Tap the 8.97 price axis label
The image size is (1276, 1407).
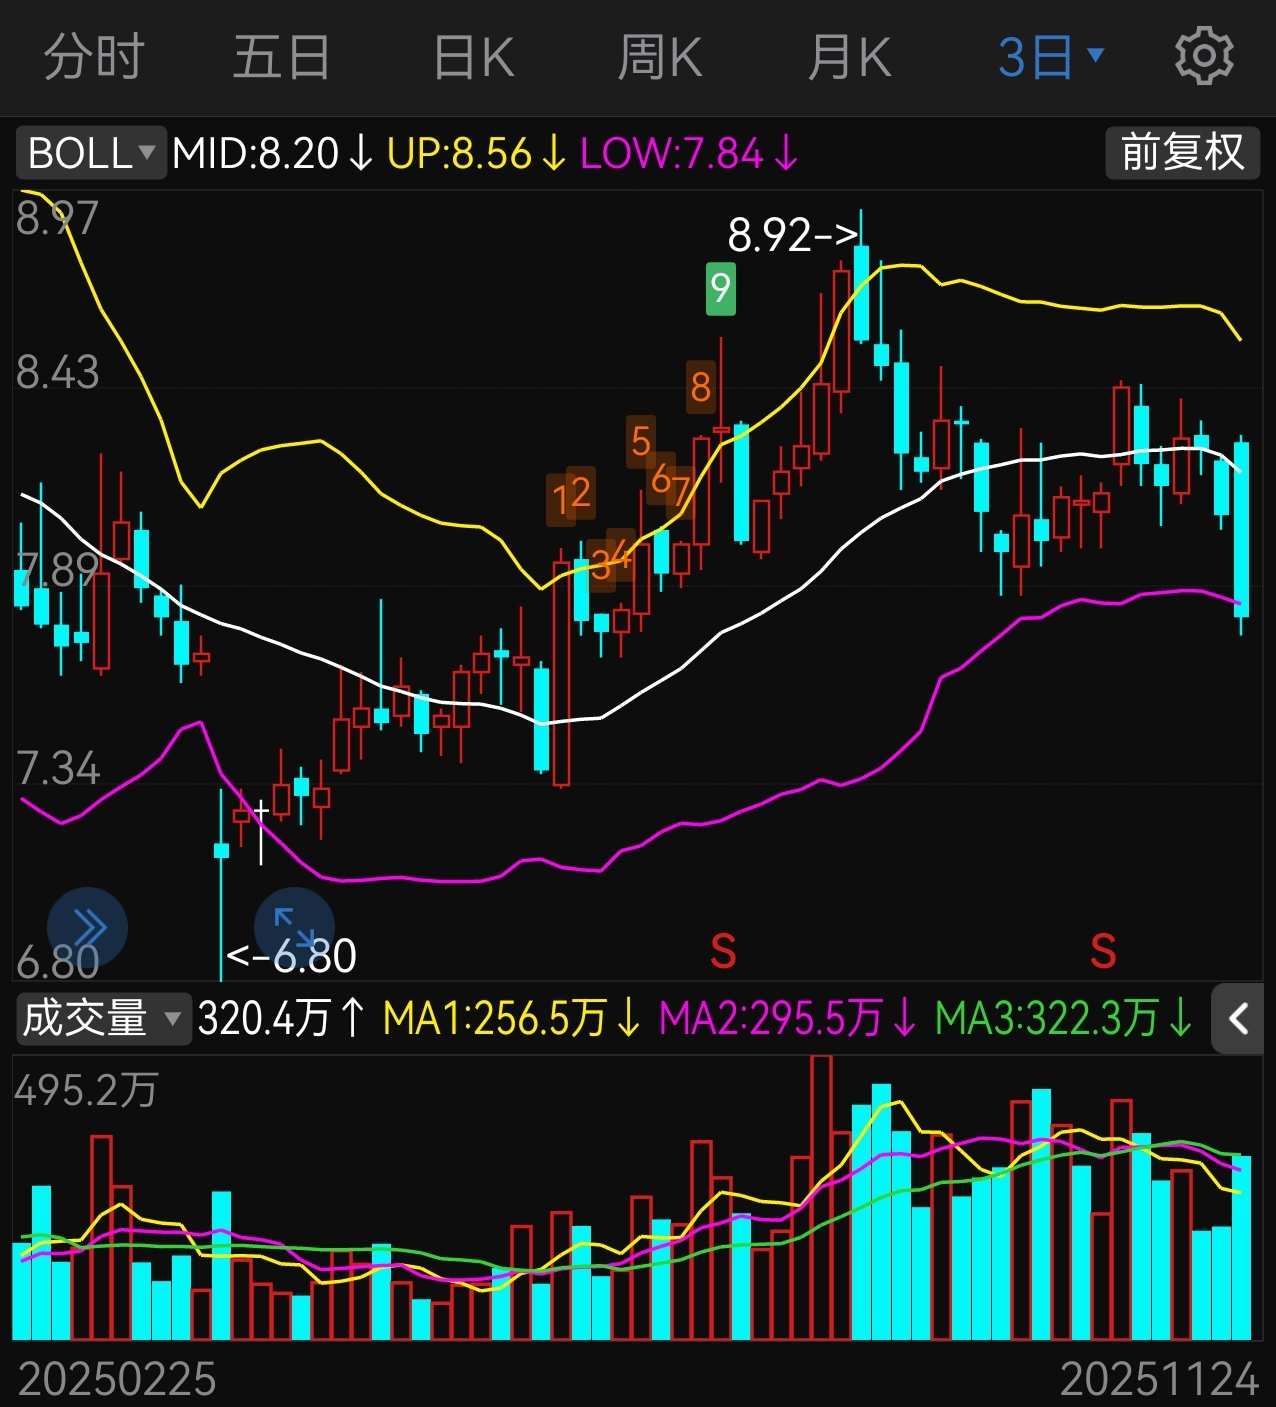(x=57, y=218)
